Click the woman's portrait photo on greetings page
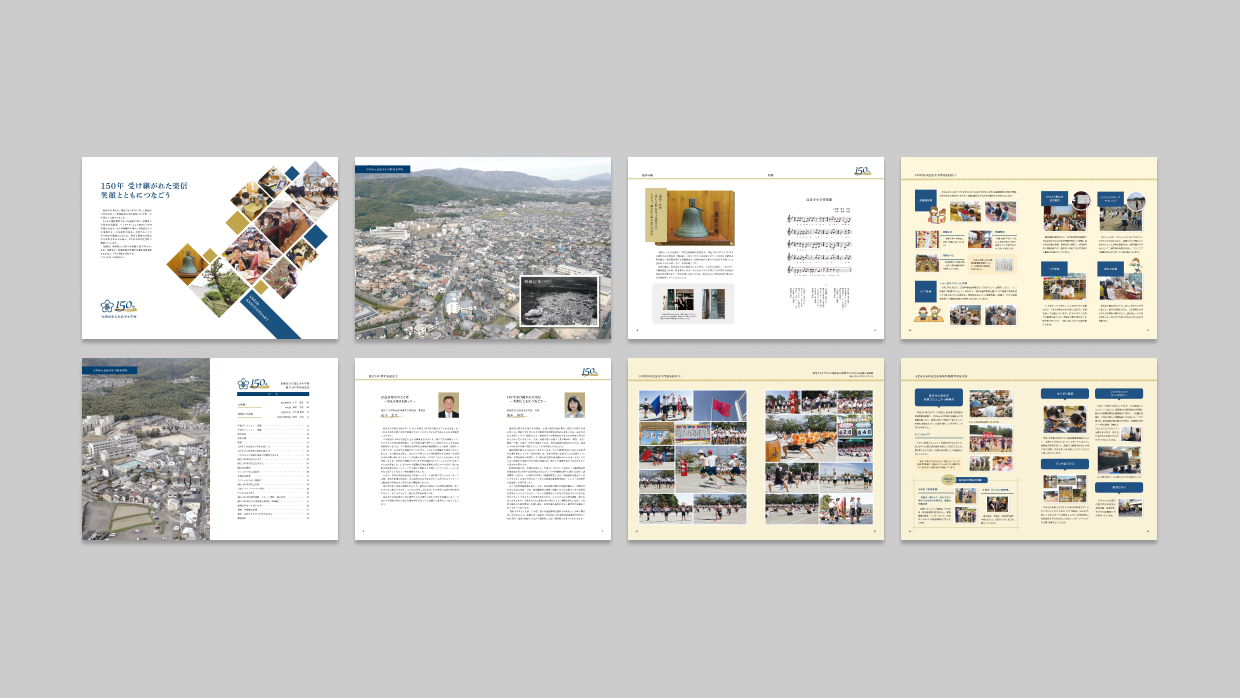Image resolution: width=1240 pixels, height=698 pixels. (574, 404)
